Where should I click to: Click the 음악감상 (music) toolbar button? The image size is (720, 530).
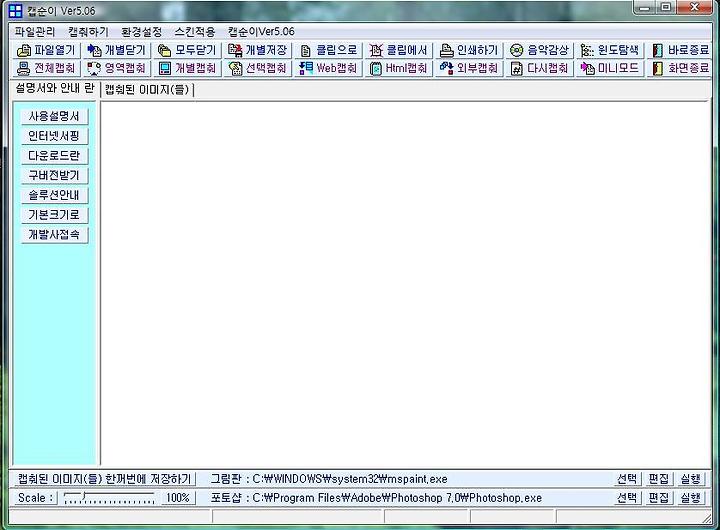[x=540, y=50]
